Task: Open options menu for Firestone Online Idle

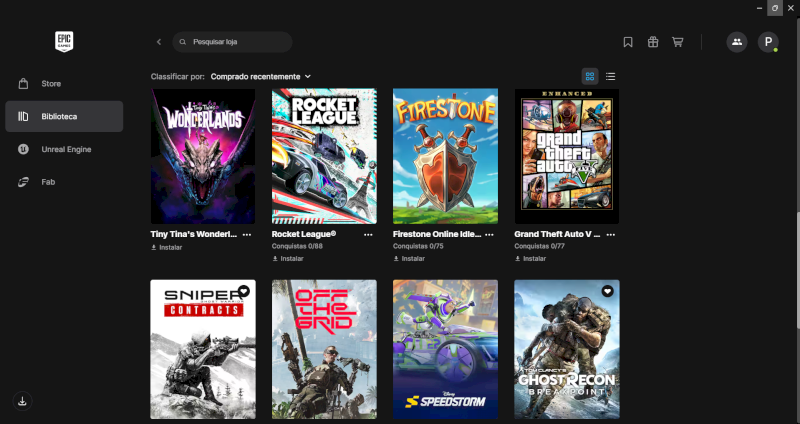Action: [x=489, y=235]
